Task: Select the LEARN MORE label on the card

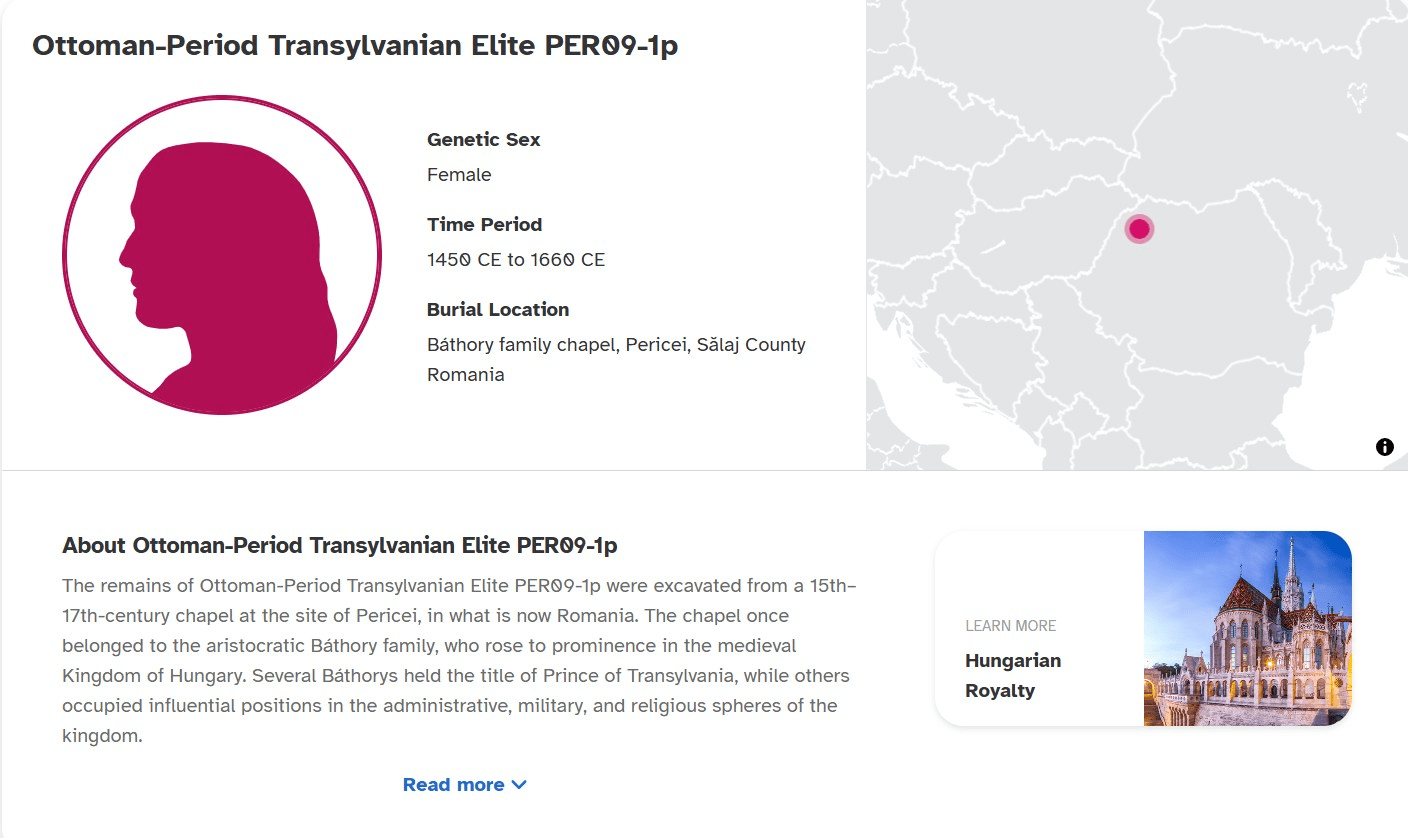Action: [x=1011, y=625]
